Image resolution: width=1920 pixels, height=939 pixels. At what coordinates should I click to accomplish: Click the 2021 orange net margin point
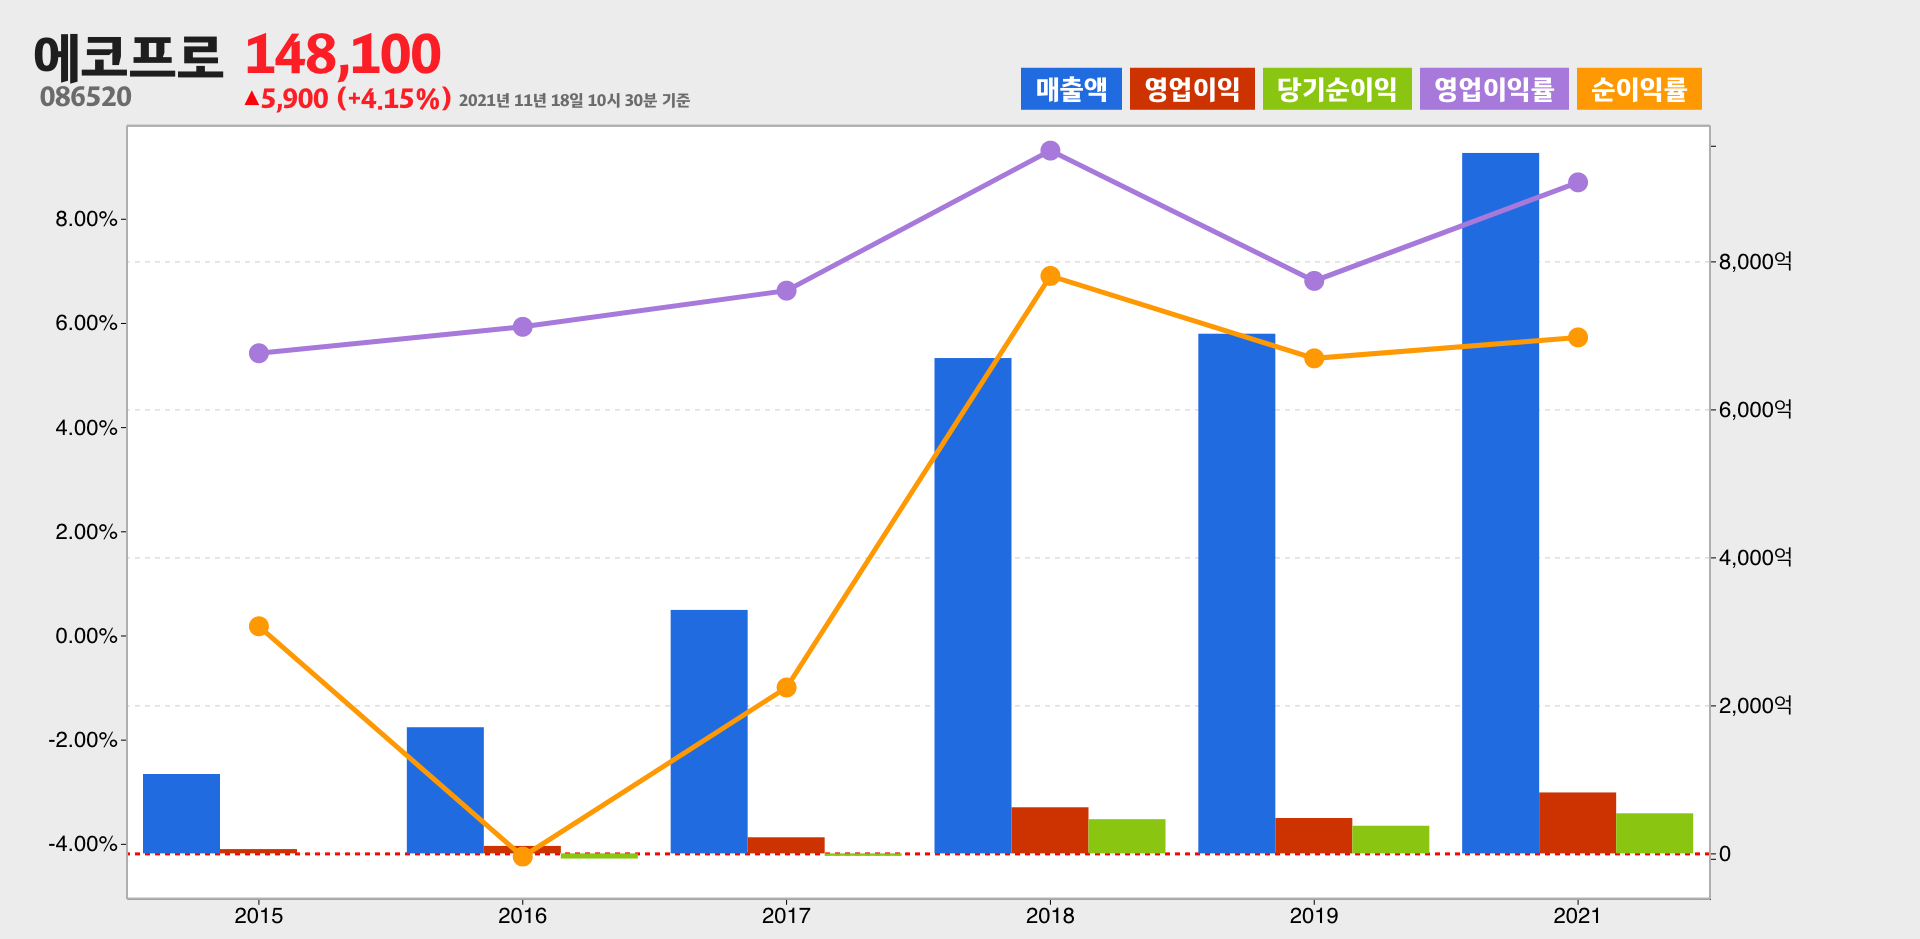click(1578, 337)
